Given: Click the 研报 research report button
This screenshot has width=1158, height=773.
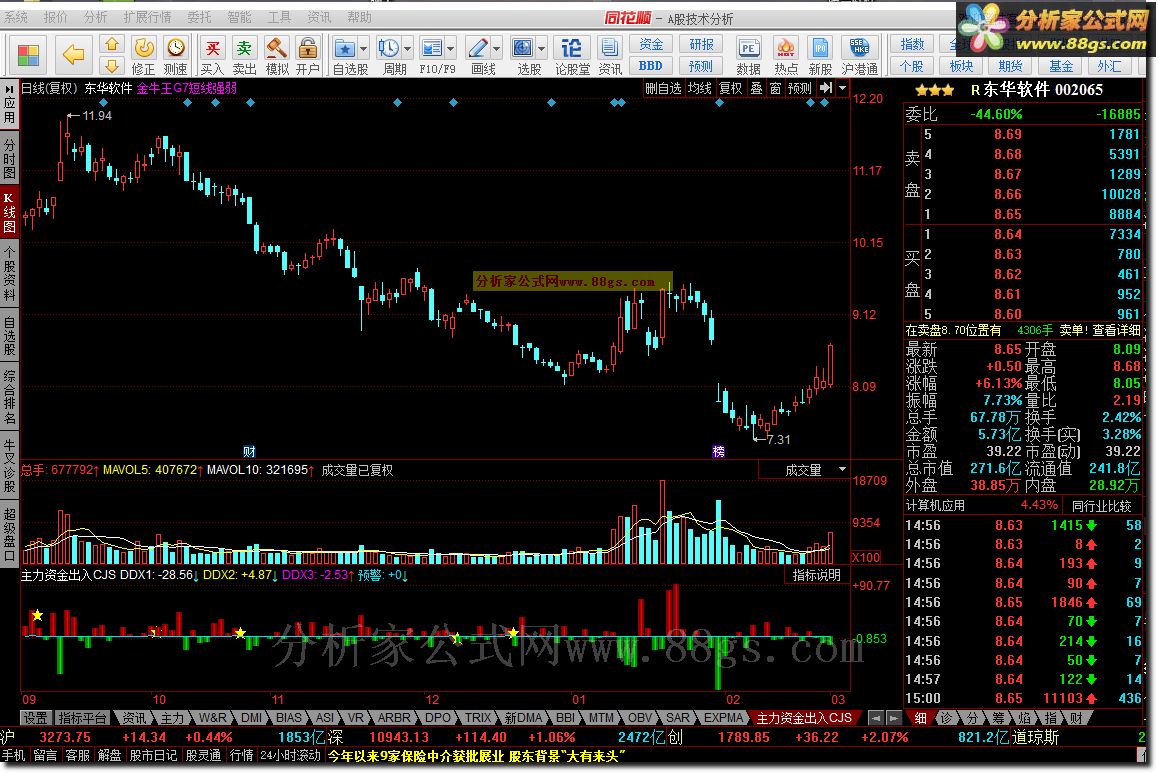Looking at the screenshot, I should tap(701, 44).
